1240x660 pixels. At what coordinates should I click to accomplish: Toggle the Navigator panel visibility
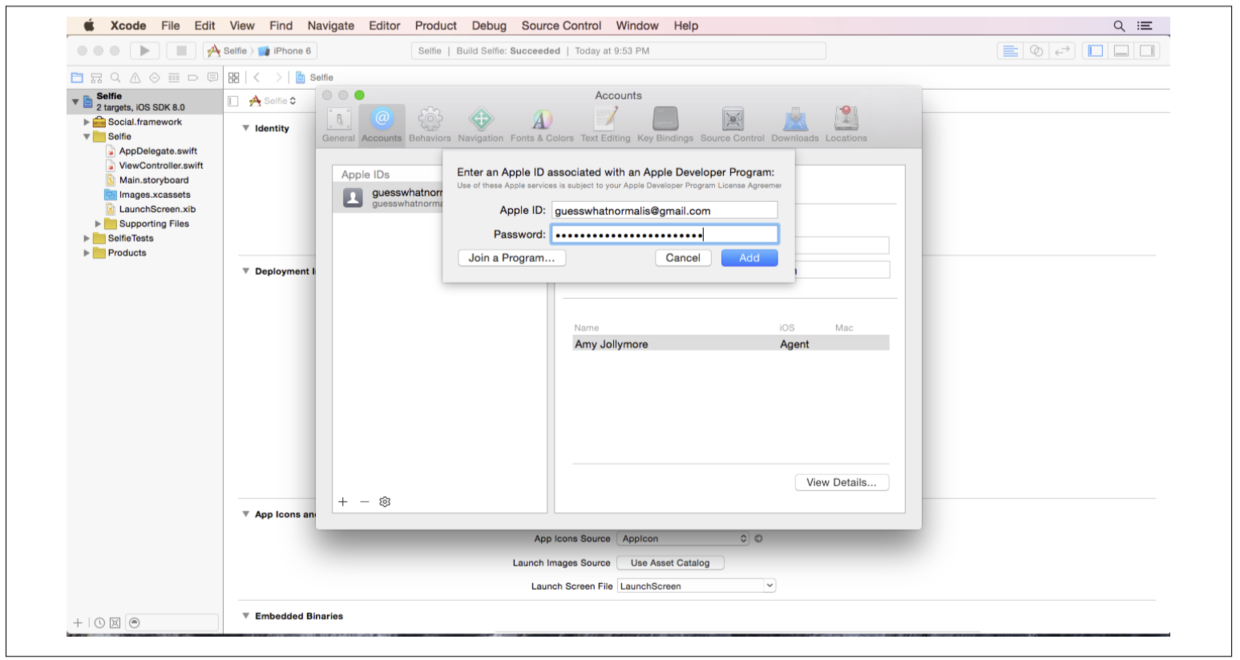click(1096, 51)
